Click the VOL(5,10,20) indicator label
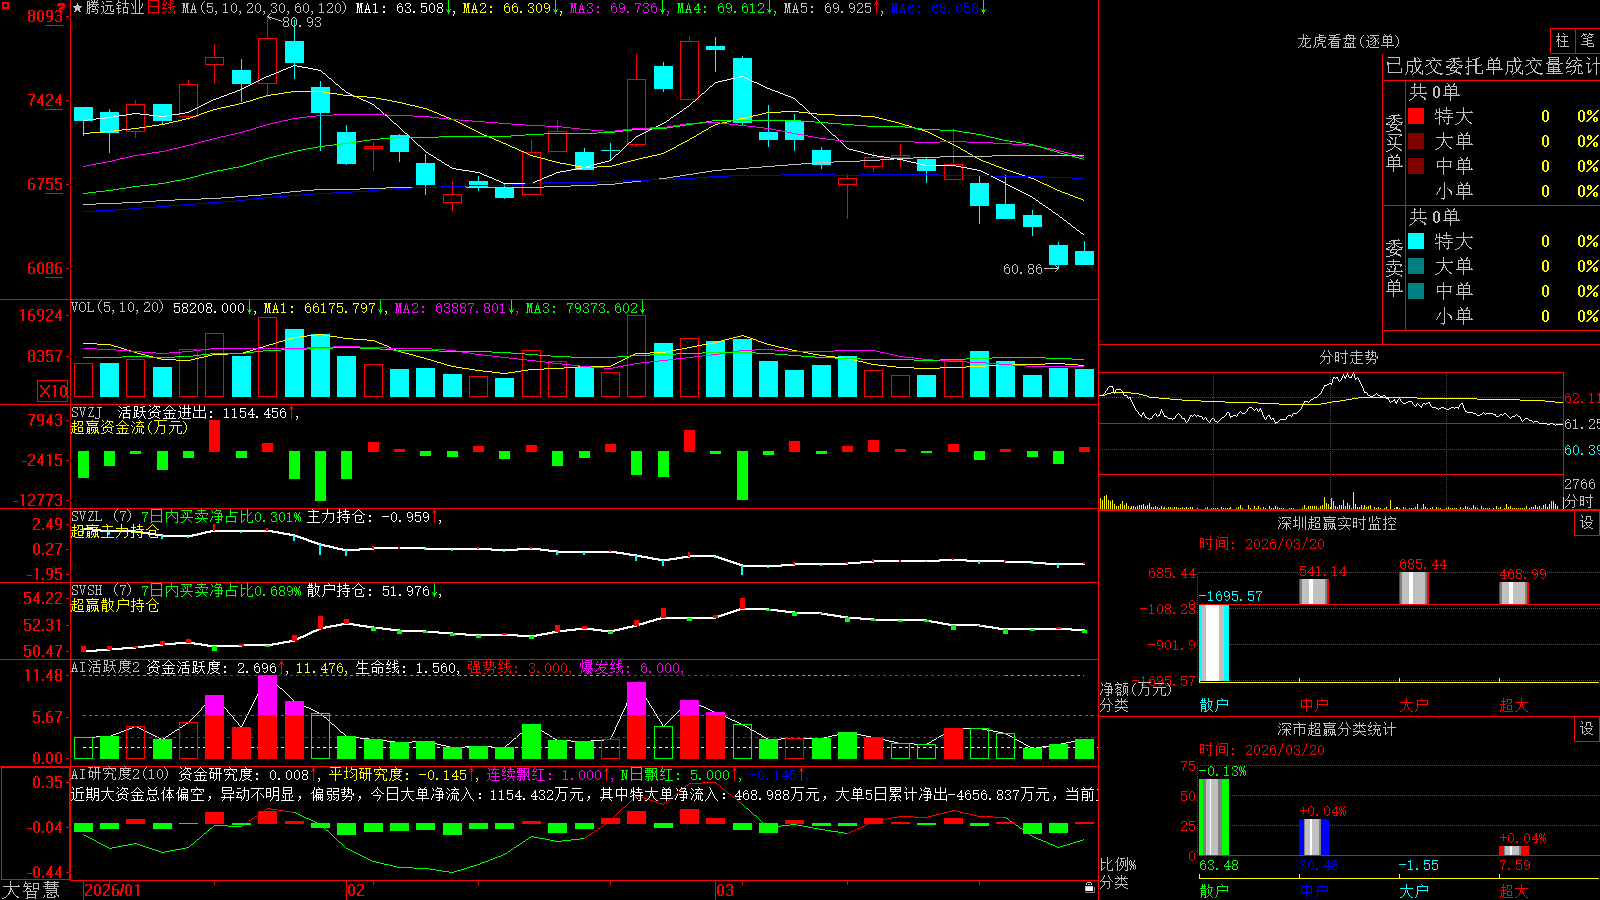Viewport: 1600px width, 900px height. point(117,308)
